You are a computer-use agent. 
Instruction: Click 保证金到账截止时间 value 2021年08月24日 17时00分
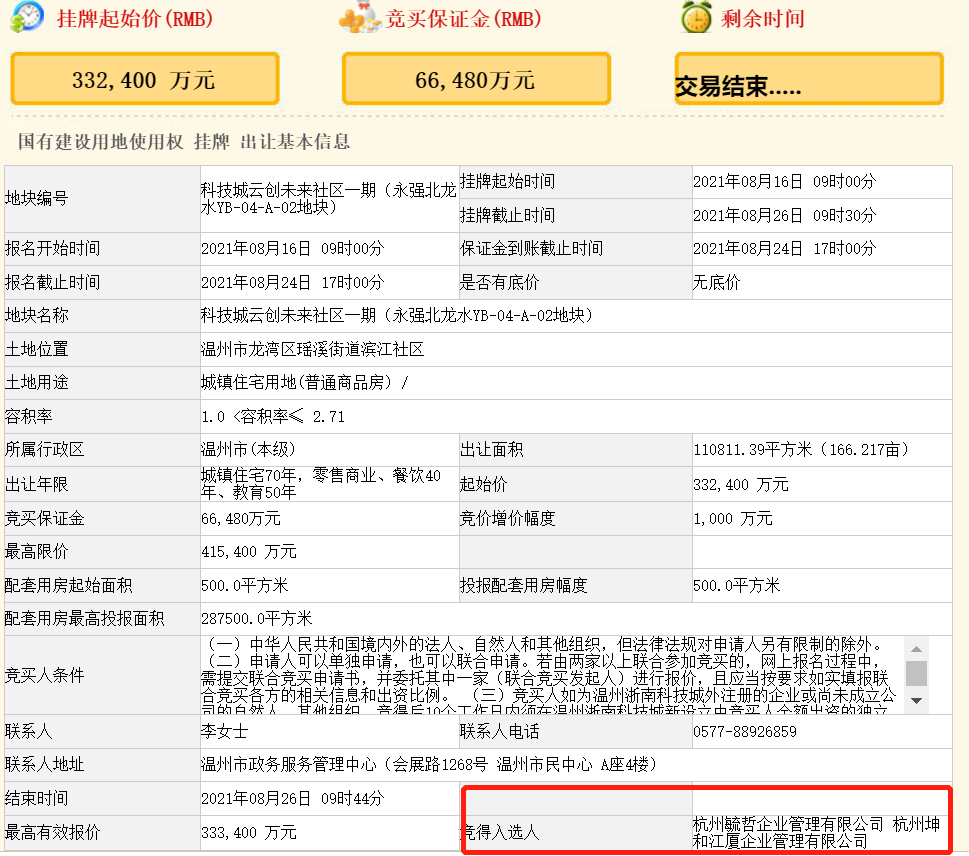784,248
